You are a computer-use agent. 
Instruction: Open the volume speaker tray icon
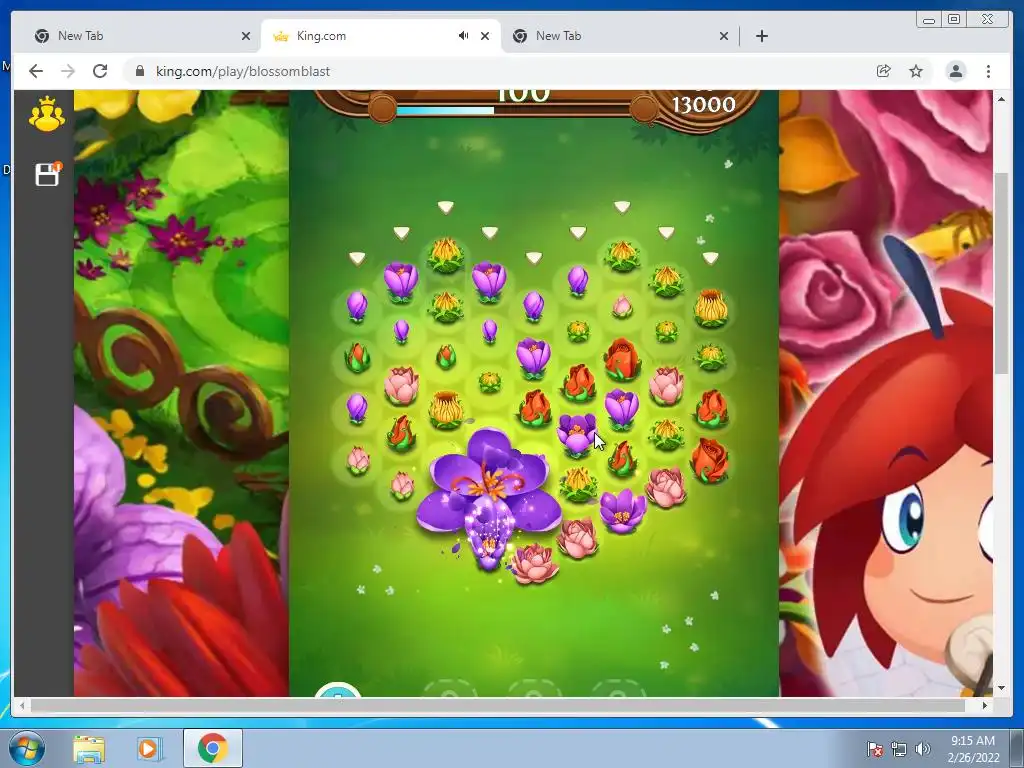point(922,749)
